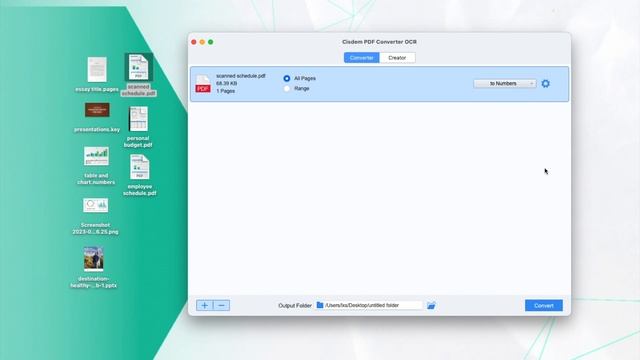Screen dimensions: 640x360
Task: Select presentations.key desktop icon
Action: tap(97, 110)
